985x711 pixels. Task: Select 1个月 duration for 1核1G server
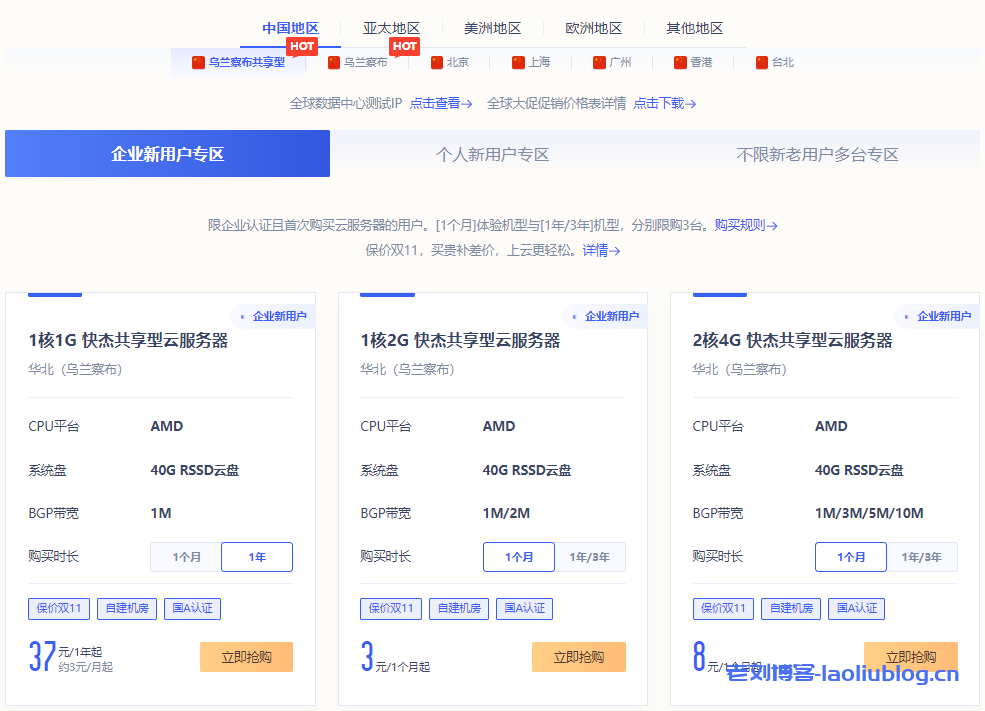tap(186, 557)
